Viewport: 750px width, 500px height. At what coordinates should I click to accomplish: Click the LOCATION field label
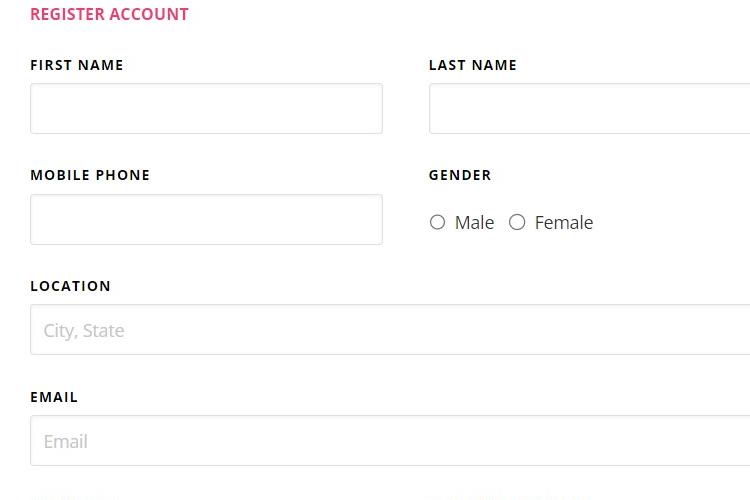(71, 286)
